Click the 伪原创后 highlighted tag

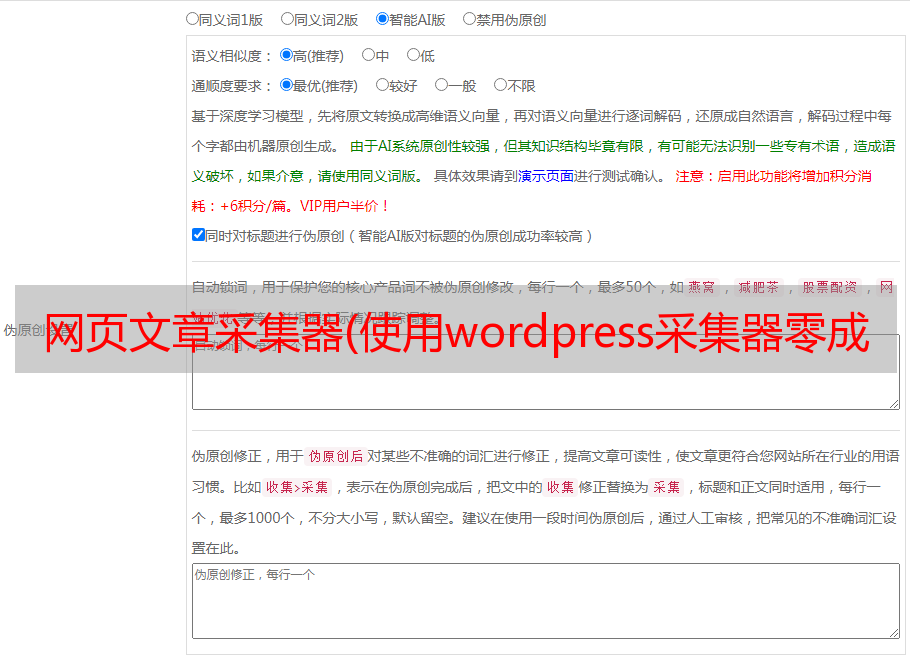click(x=335, y=457)
